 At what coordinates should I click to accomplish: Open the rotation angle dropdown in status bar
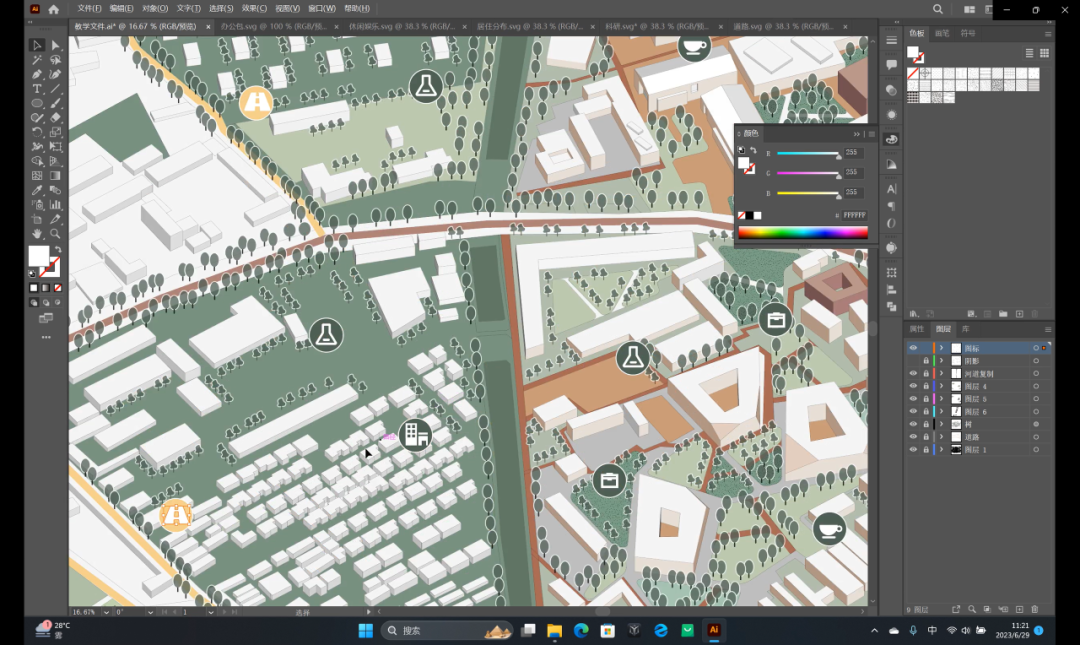point(150,612)
